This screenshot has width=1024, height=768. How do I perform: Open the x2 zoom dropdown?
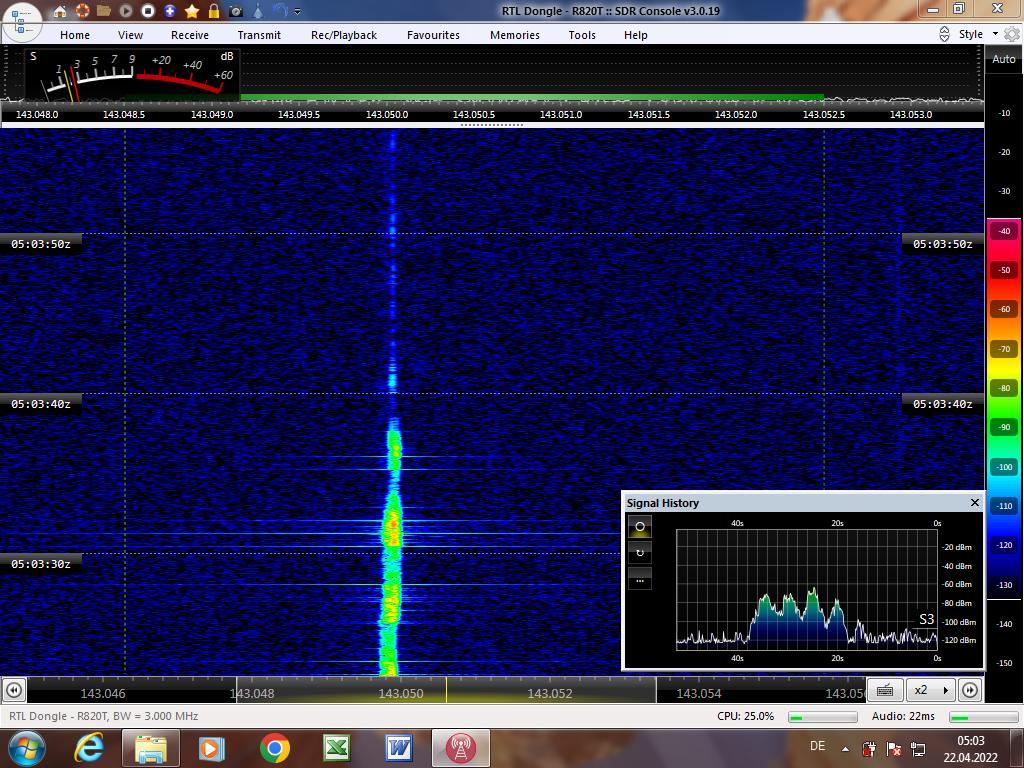click(931, 690)
